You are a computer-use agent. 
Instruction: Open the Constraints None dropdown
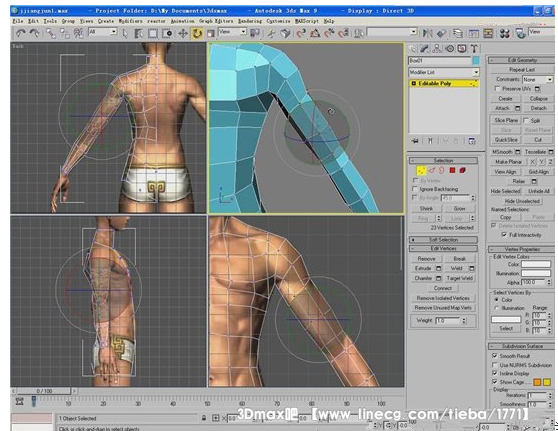[x=537, y=79]
